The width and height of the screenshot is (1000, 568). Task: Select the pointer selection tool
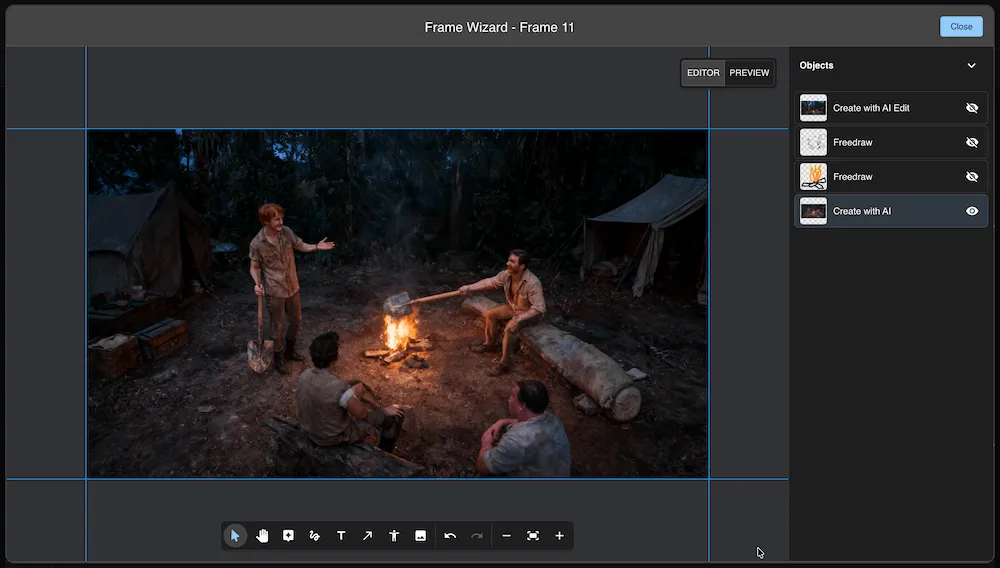(x=235, y=535)
